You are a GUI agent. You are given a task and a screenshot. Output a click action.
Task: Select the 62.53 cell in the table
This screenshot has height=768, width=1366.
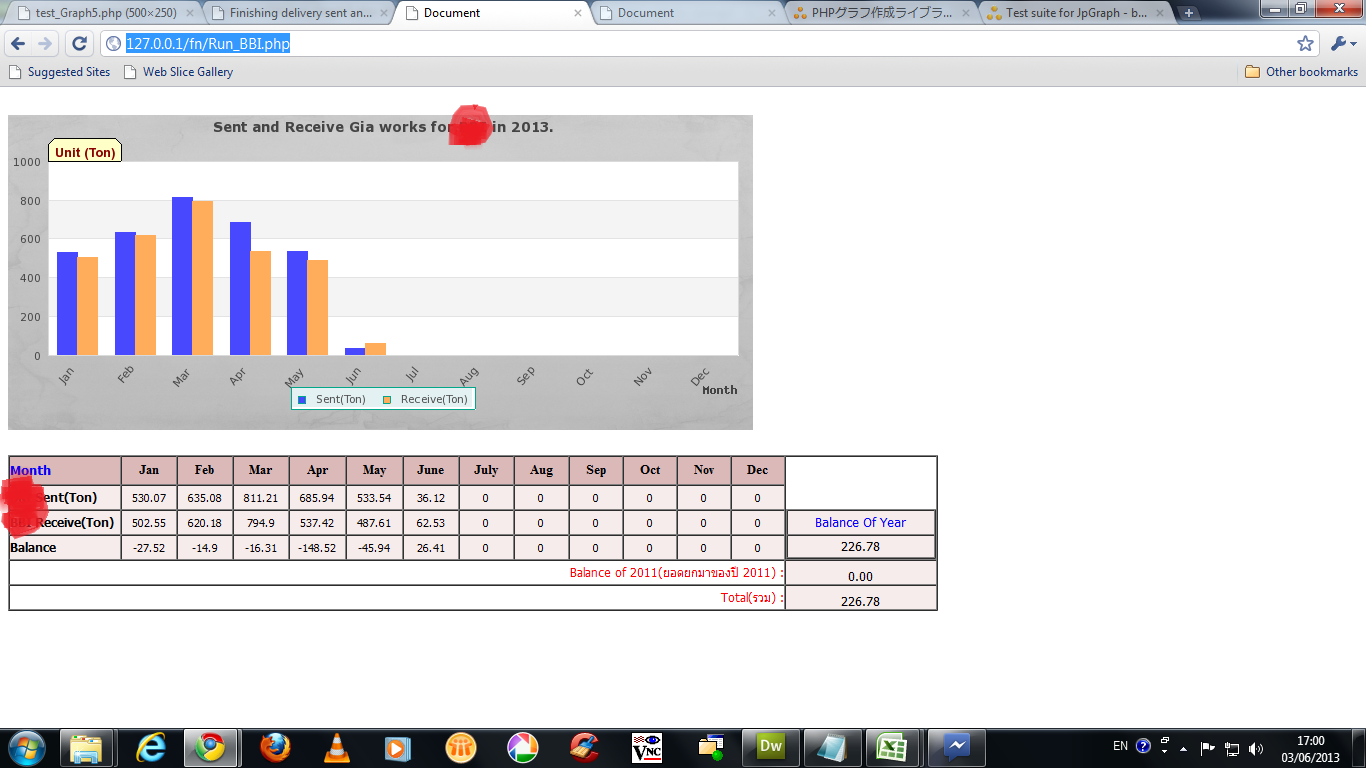431,523
